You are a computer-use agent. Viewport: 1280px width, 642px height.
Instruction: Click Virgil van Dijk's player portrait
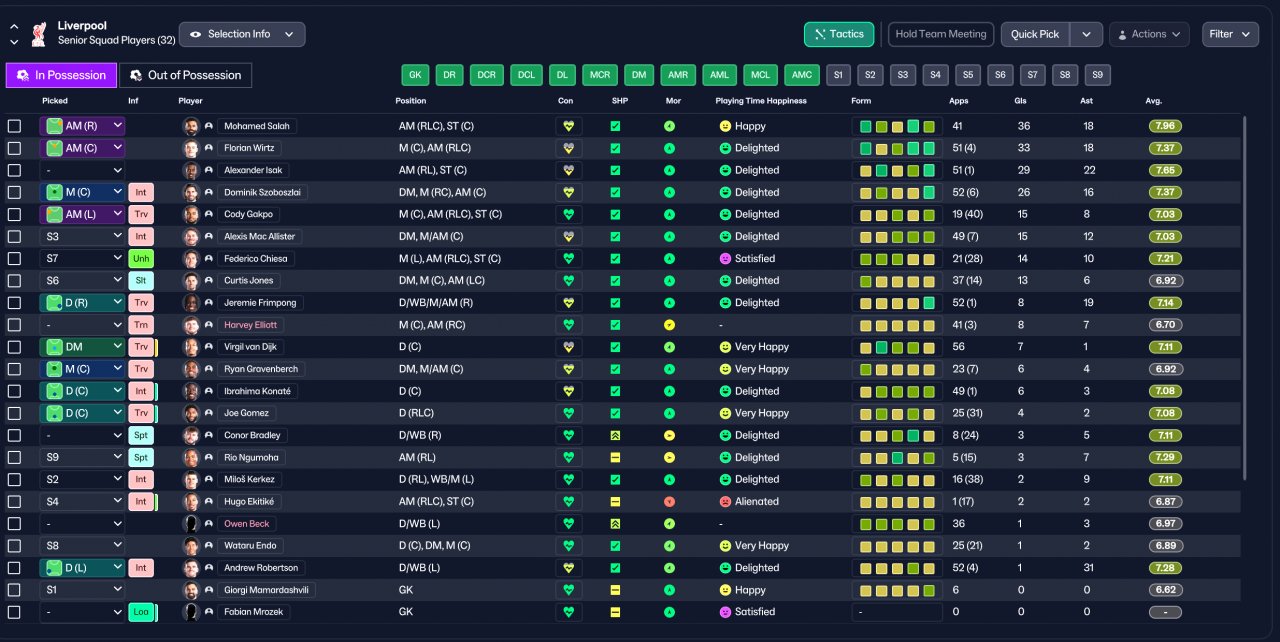click(x=191, y=347)
